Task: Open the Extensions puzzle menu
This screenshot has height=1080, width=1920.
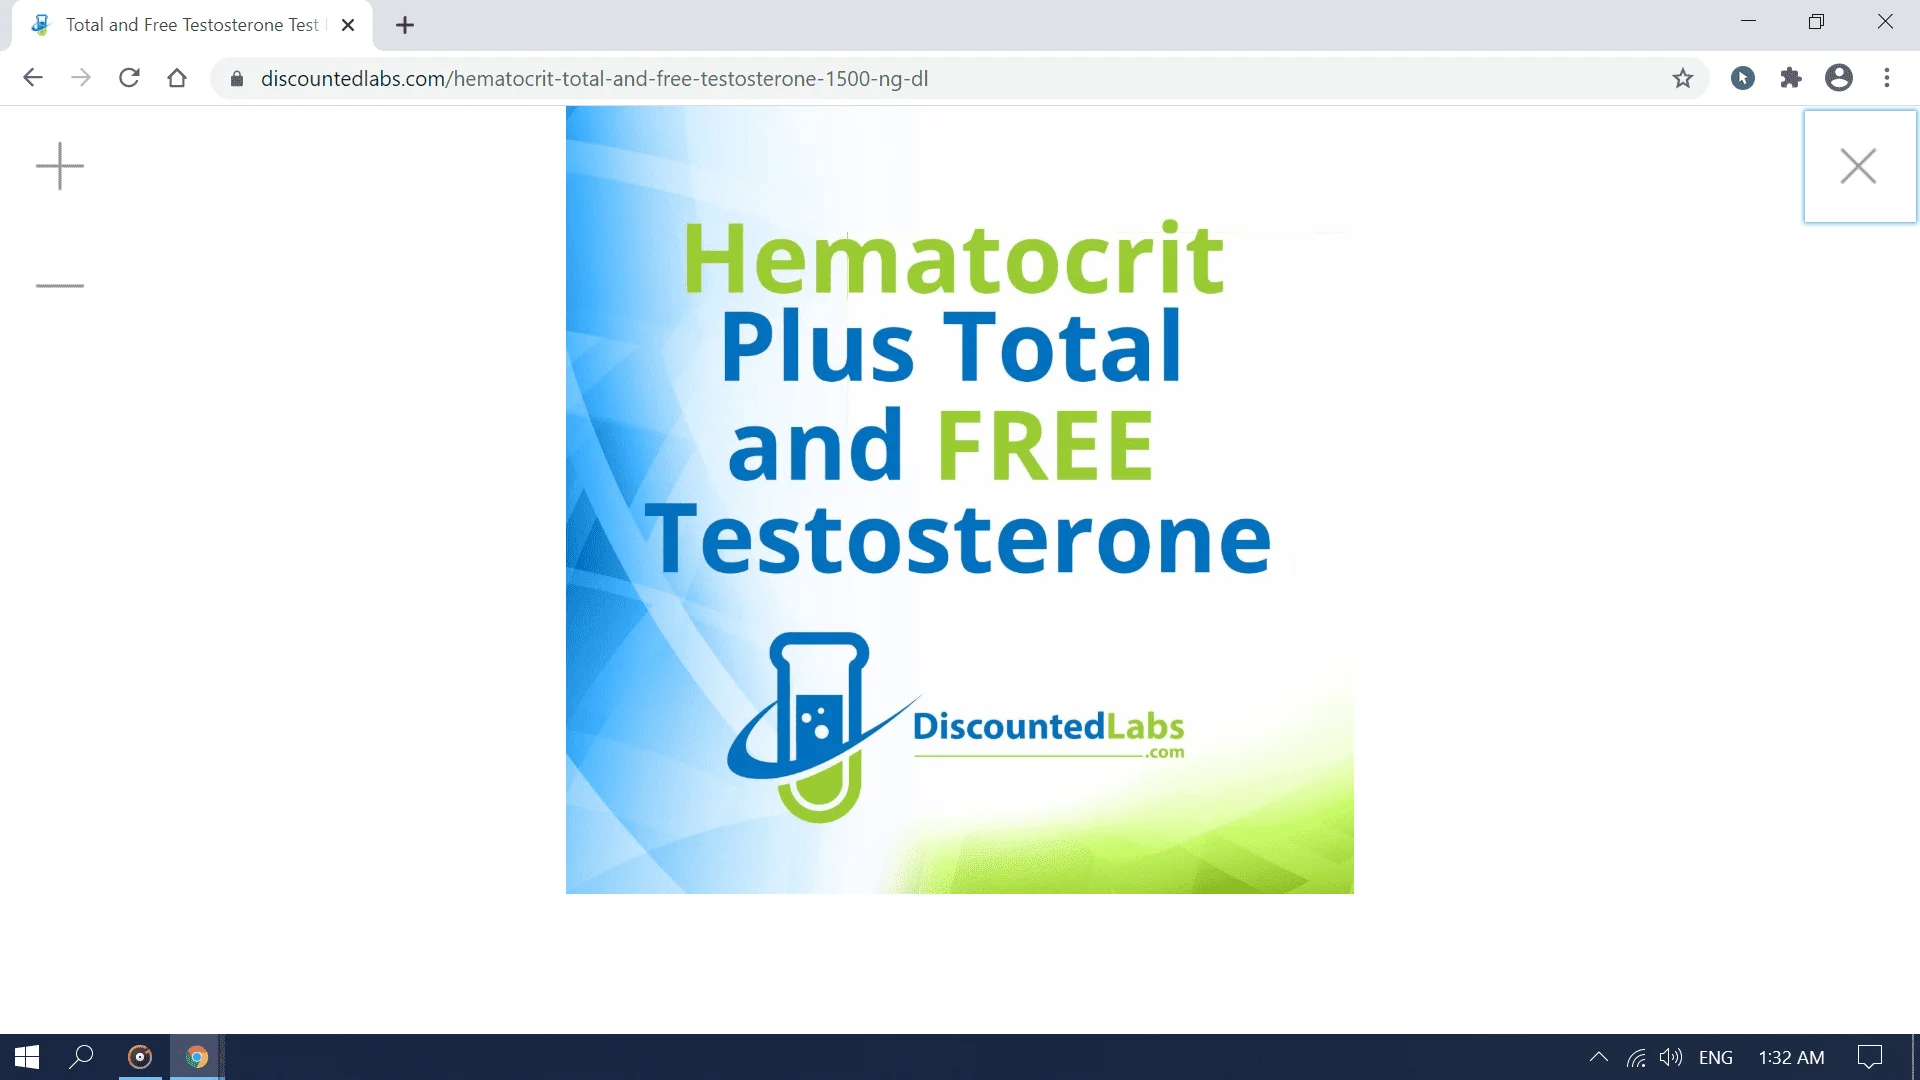Action: (x=1791, y=78)
